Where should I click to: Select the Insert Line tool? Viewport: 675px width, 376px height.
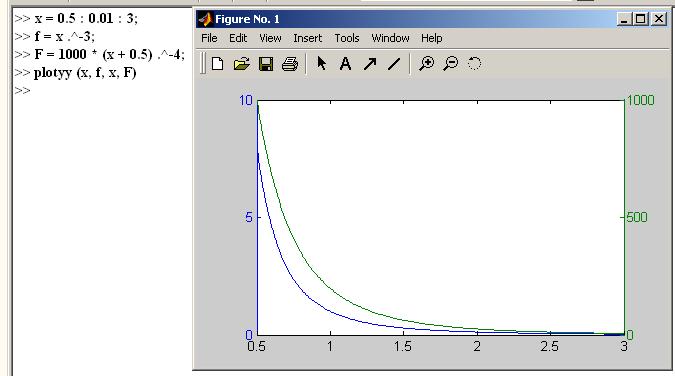tap(394, 64)
